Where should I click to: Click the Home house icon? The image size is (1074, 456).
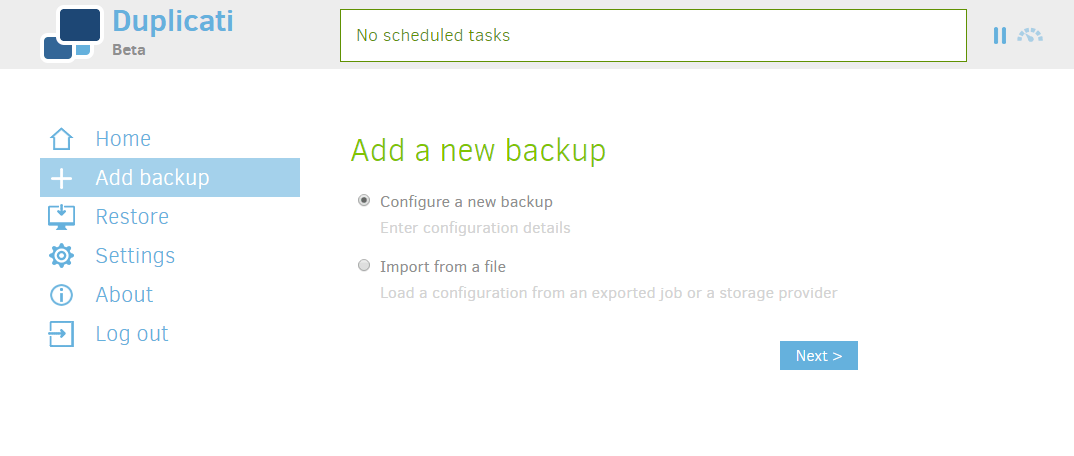coord(61,139)
